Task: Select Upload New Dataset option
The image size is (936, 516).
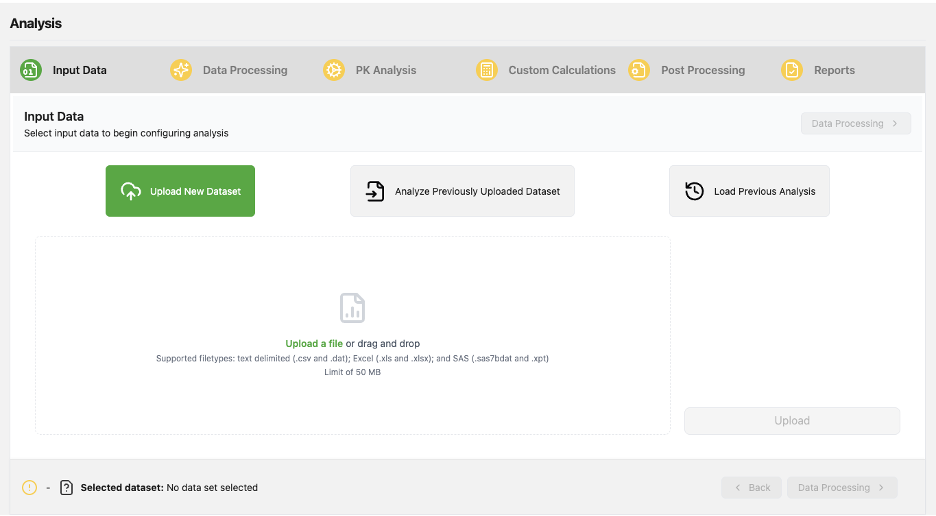Action: coord(180,191)
